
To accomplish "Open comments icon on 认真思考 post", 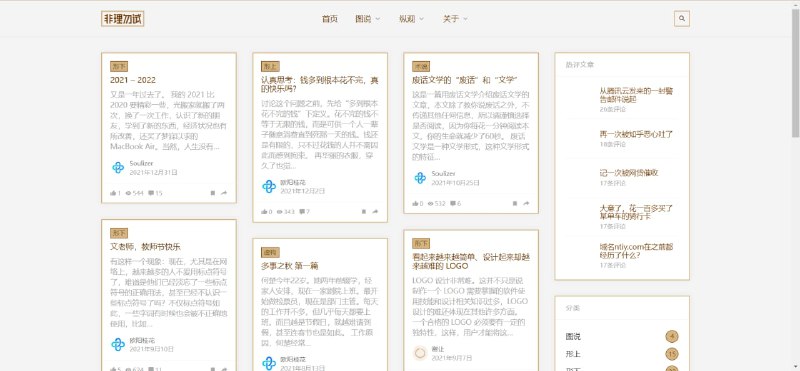I will [302, 212].
